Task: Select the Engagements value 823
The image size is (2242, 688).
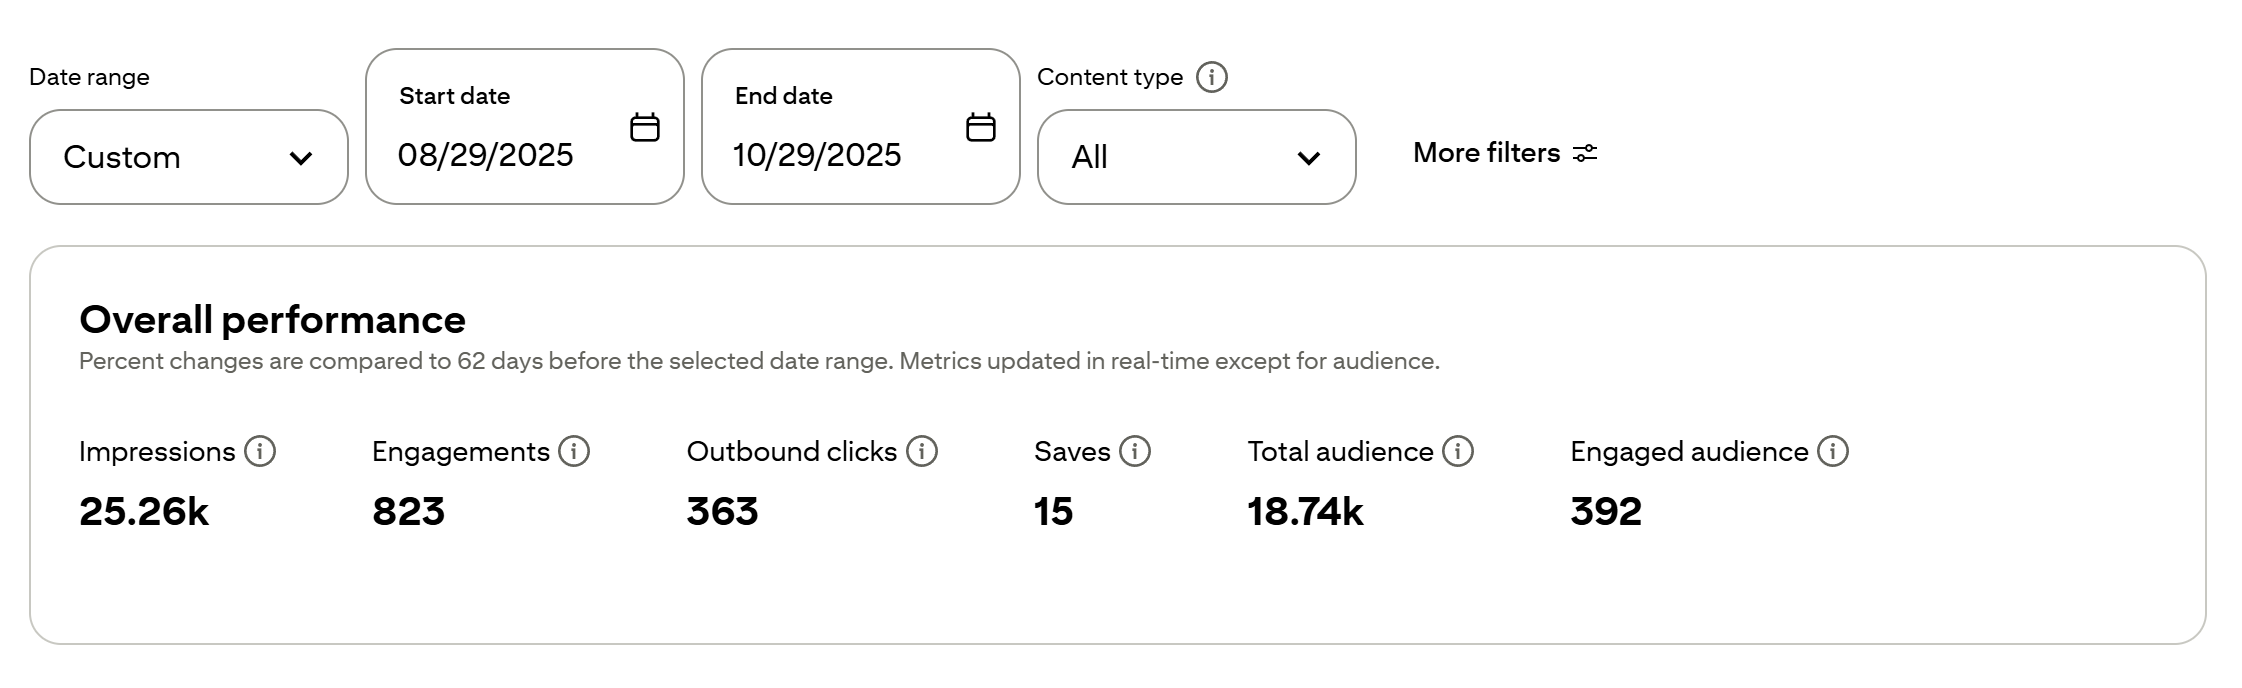Action: [x=408, y=512]
